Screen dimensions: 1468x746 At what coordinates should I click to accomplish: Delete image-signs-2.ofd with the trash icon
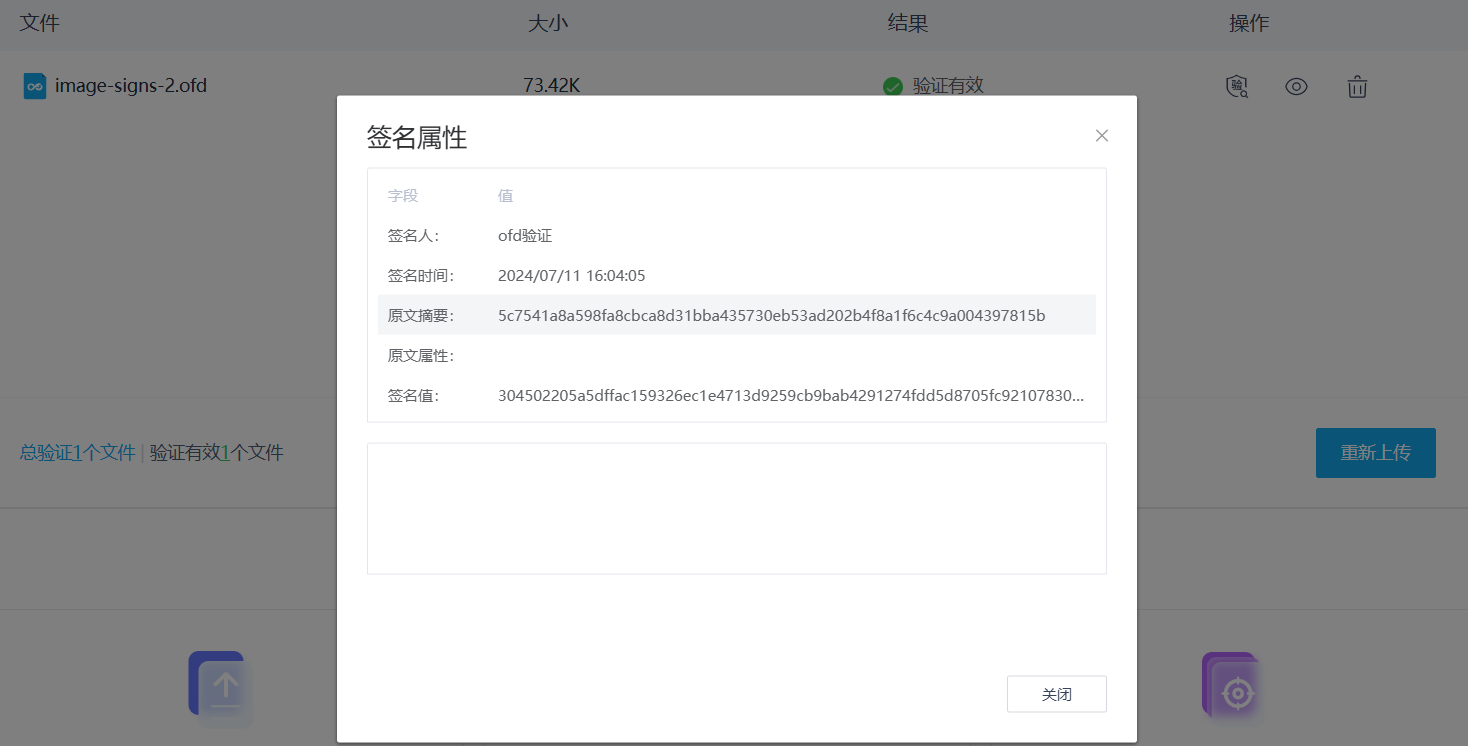[1357, 87]
